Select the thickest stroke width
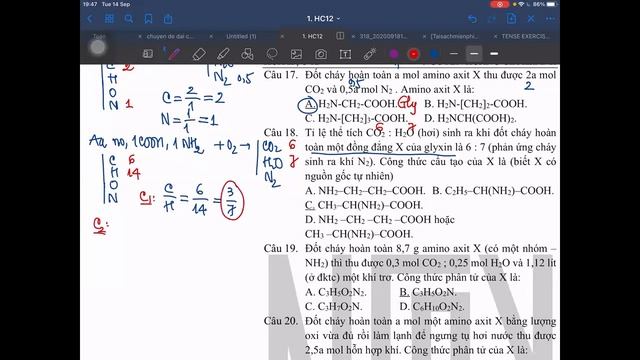 coord(494,53)
